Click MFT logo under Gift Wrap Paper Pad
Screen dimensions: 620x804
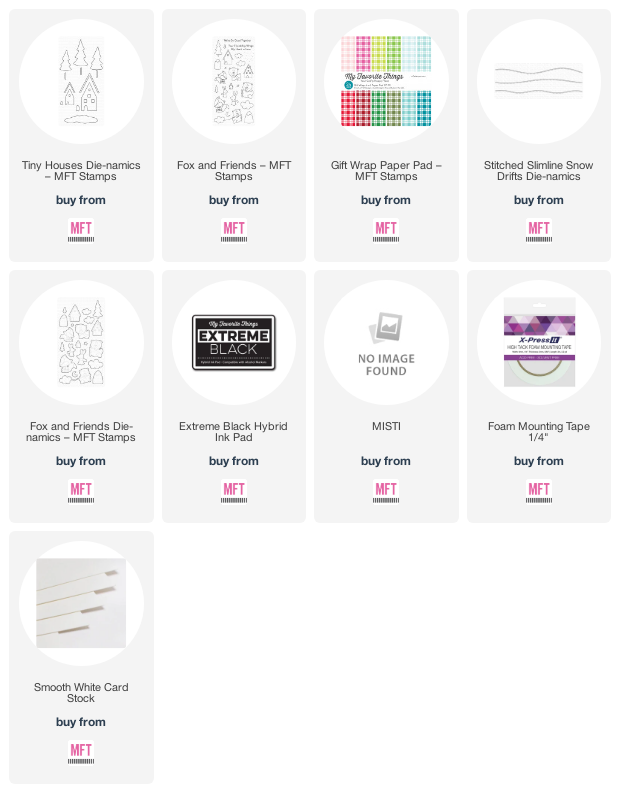click(386, 230)
